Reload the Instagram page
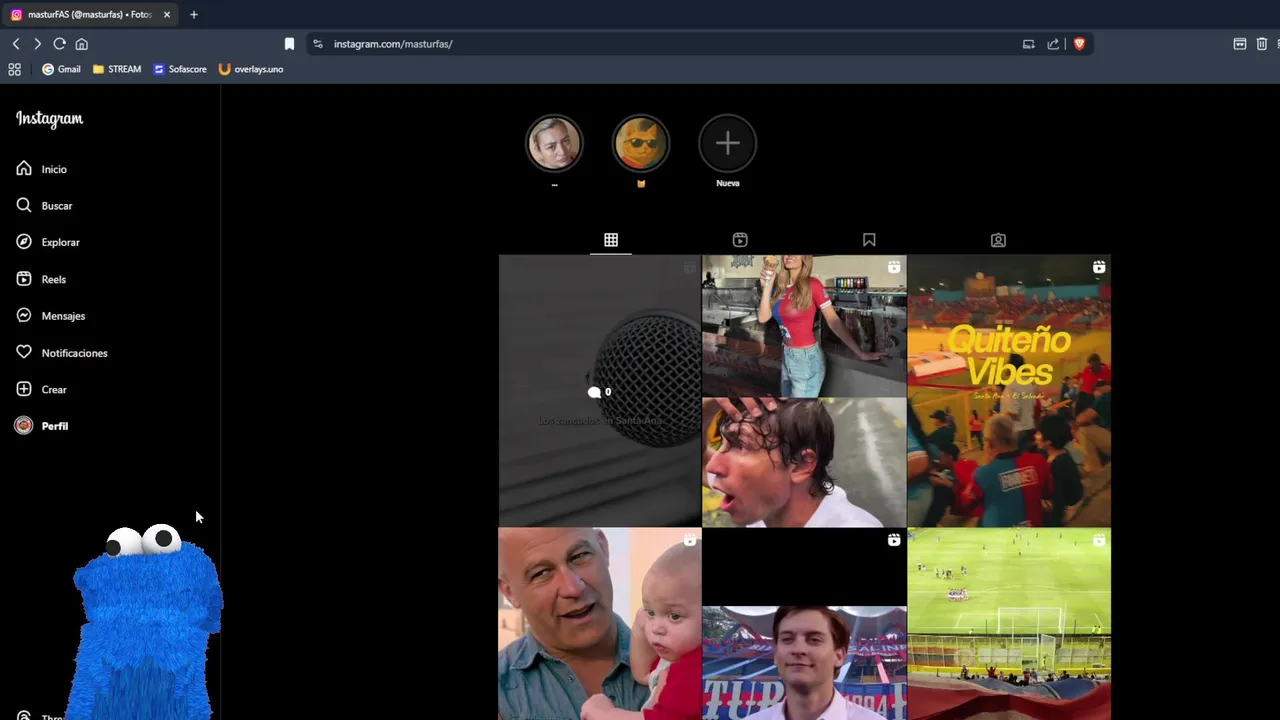This screenshot has width=1280, height=720. coord(59,44)
